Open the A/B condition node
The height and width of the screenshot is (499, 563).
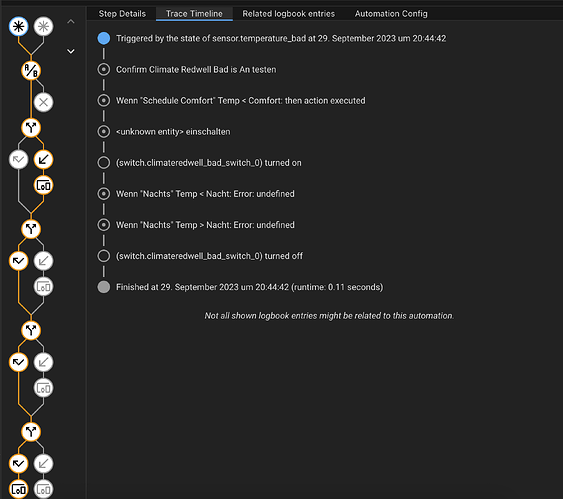point(31,70)
